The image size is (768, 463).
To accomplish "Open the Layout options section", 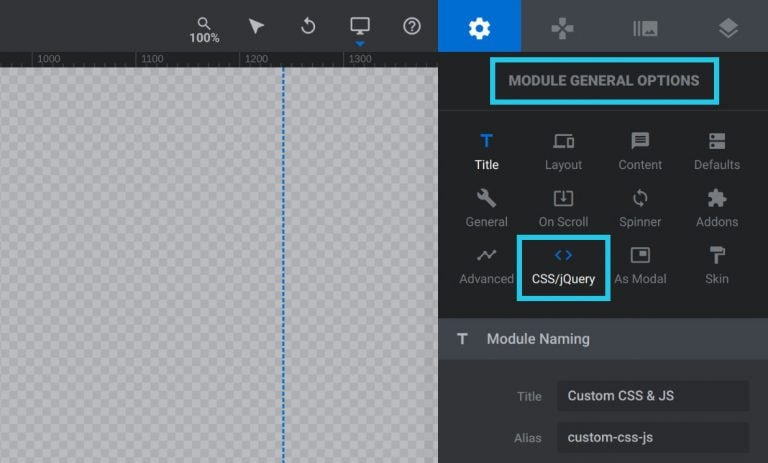I will [563, 152].
